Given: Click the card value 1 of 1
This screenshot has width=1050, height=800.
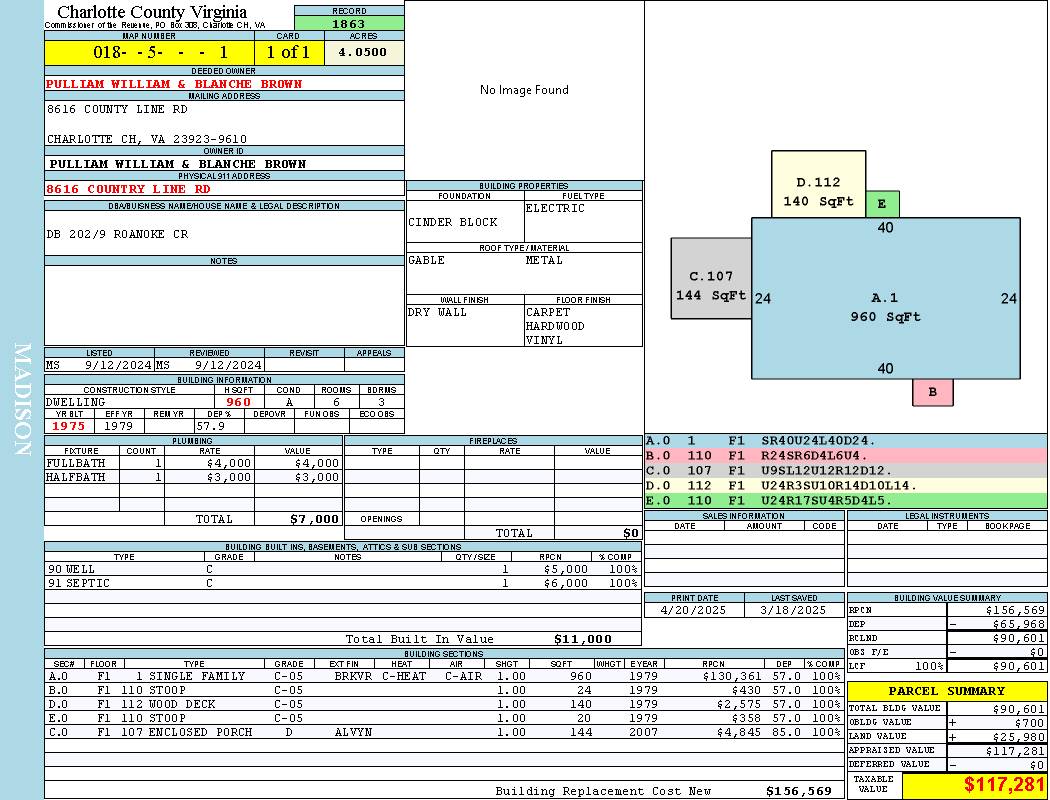Looking at the screenshot, I should (x=289, y=52).
